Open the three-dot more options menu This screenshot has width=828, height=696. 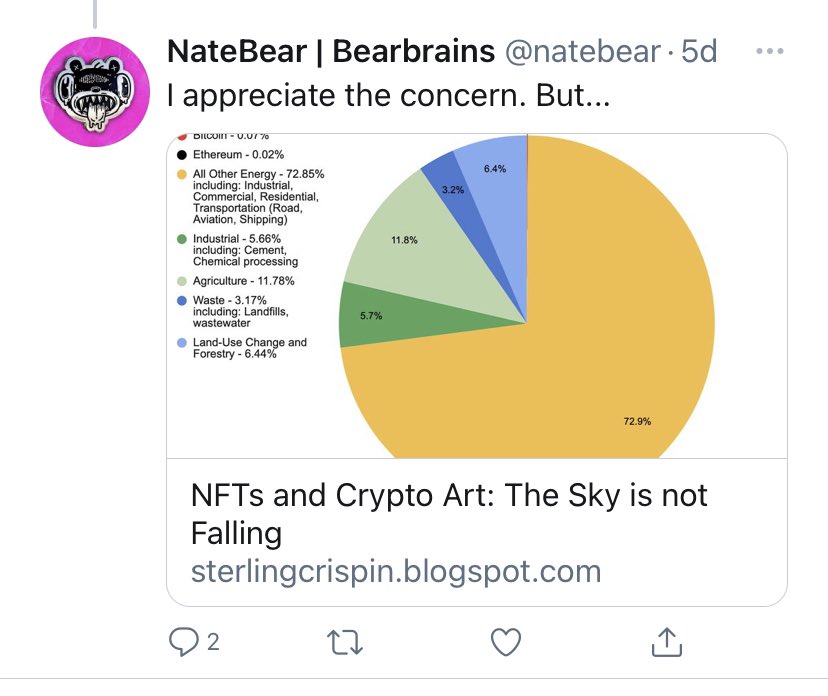(x=769, y=51)
